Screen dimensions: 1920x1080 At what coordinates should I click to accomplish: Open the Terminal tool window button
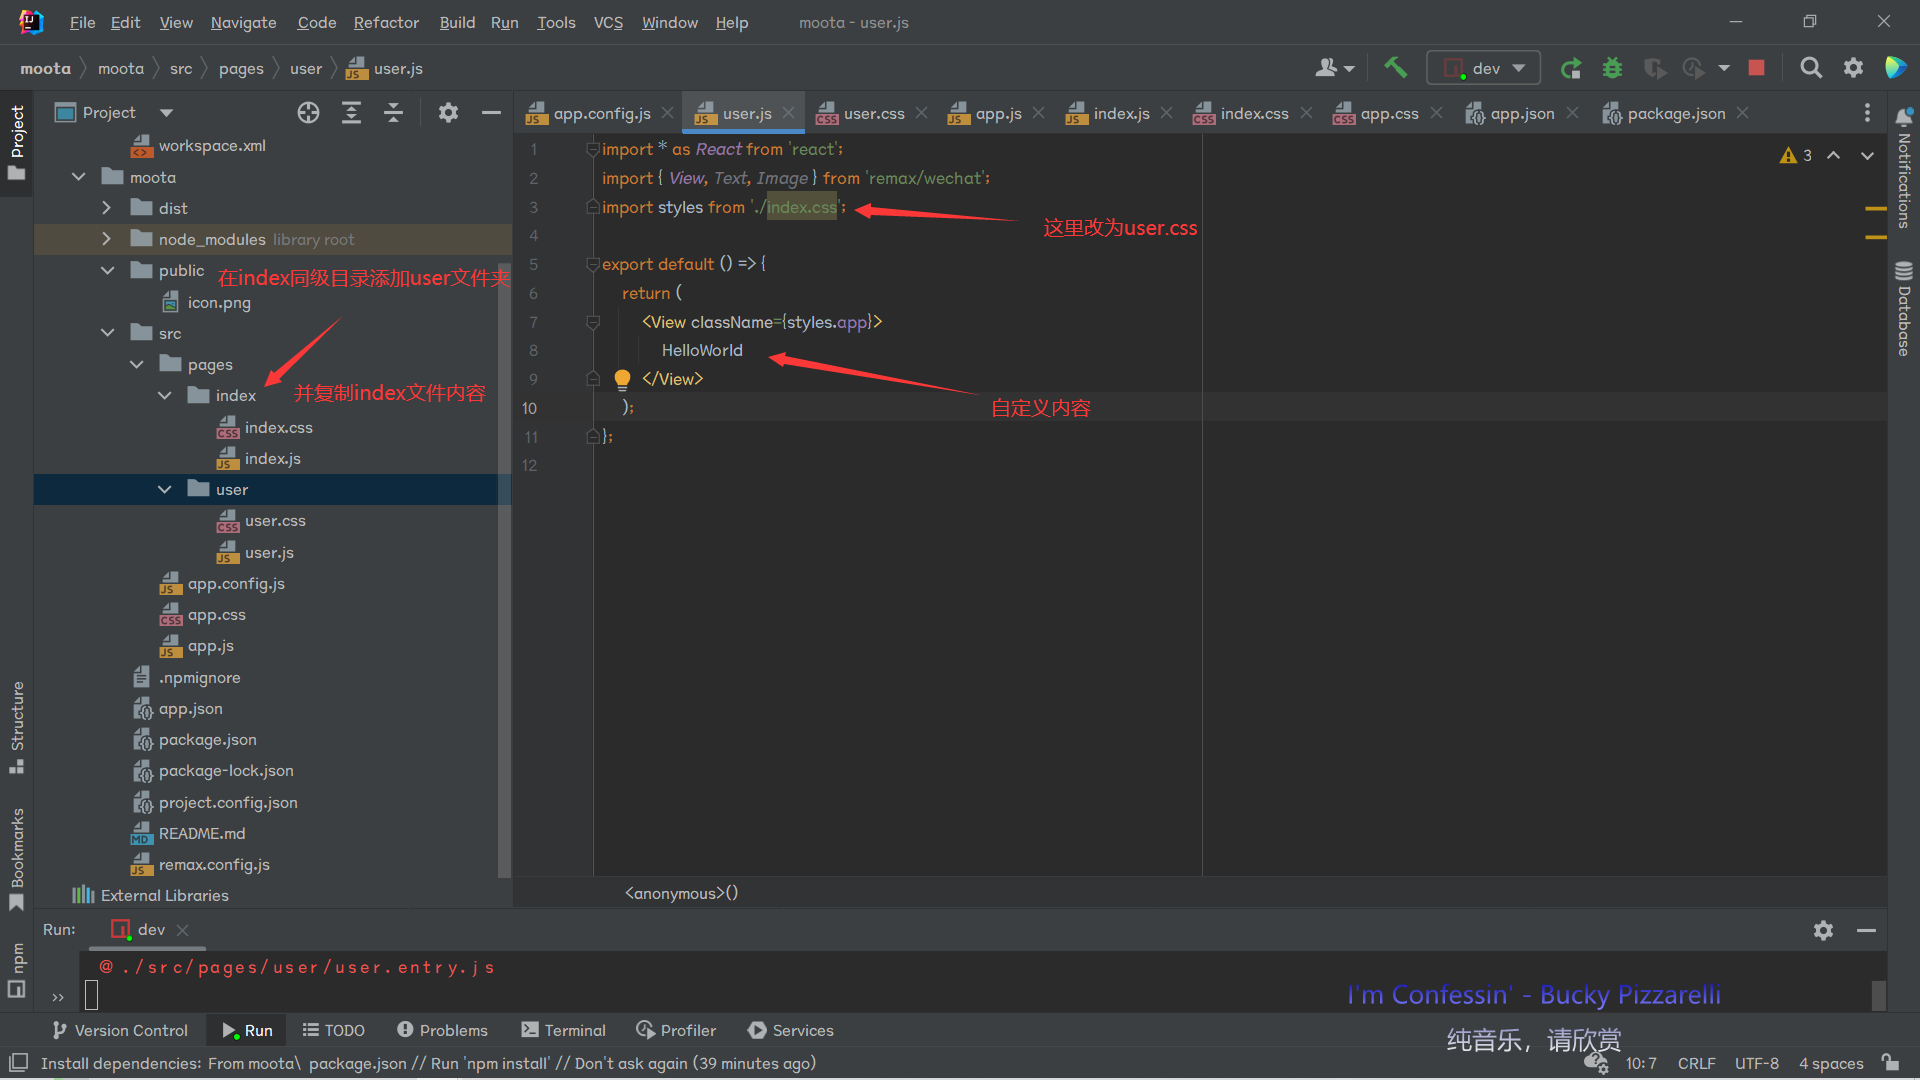[563, 1030]
